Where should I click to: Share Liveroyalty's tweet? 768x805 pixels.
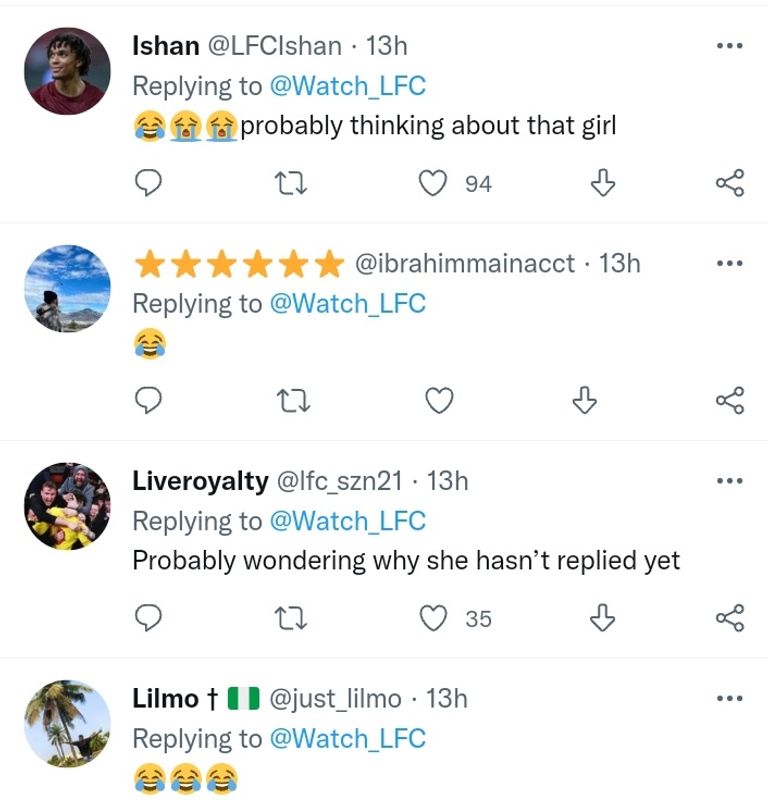(x=730, y=619)
